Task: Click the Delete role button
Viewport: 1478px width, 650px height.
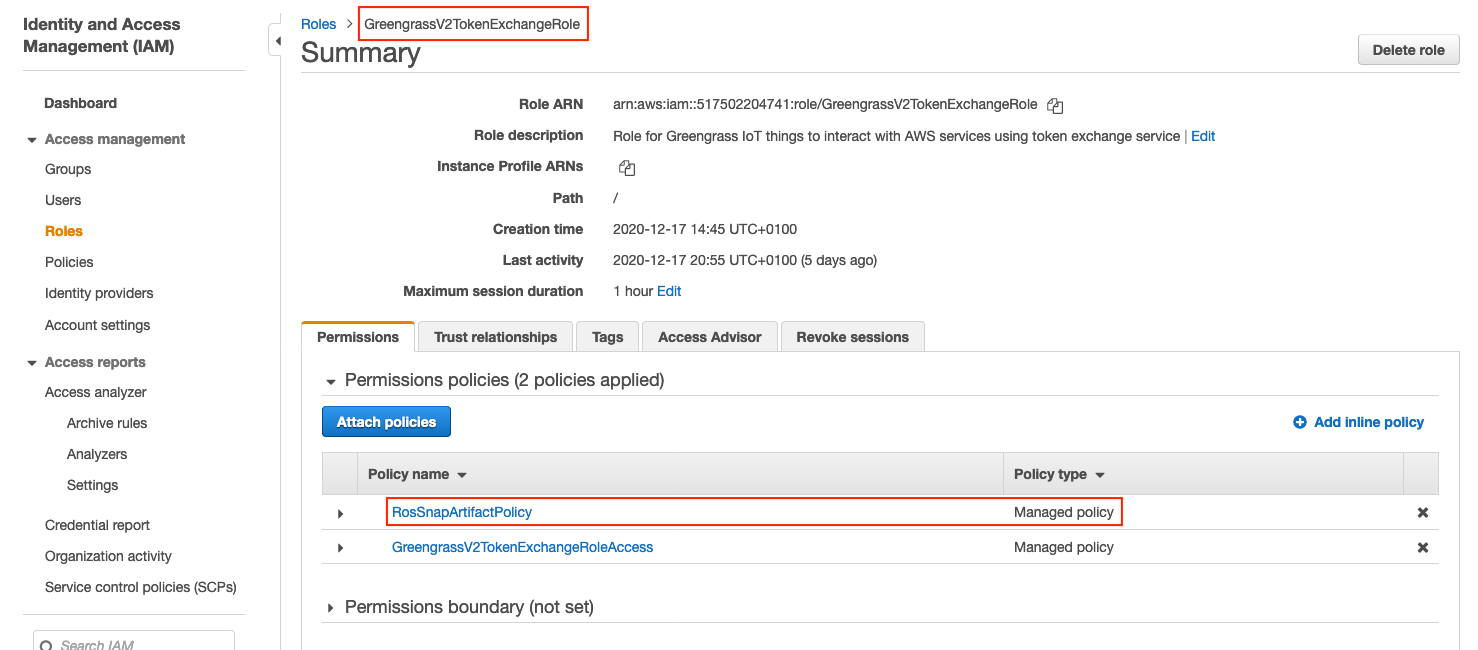Action: [1408, 49]
